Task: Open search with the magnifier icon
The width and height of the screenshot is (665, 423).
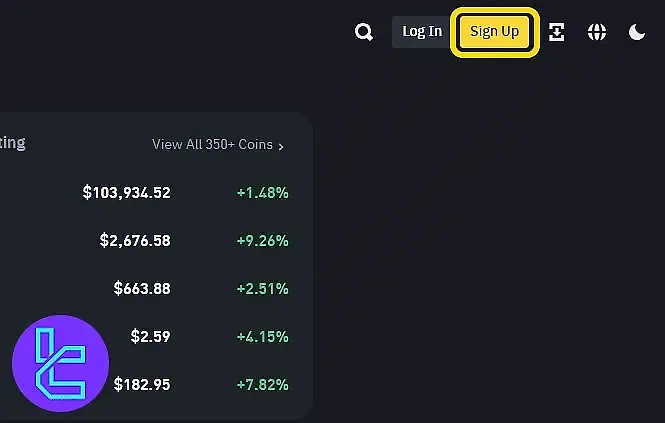Action: (x=364, y=32)
